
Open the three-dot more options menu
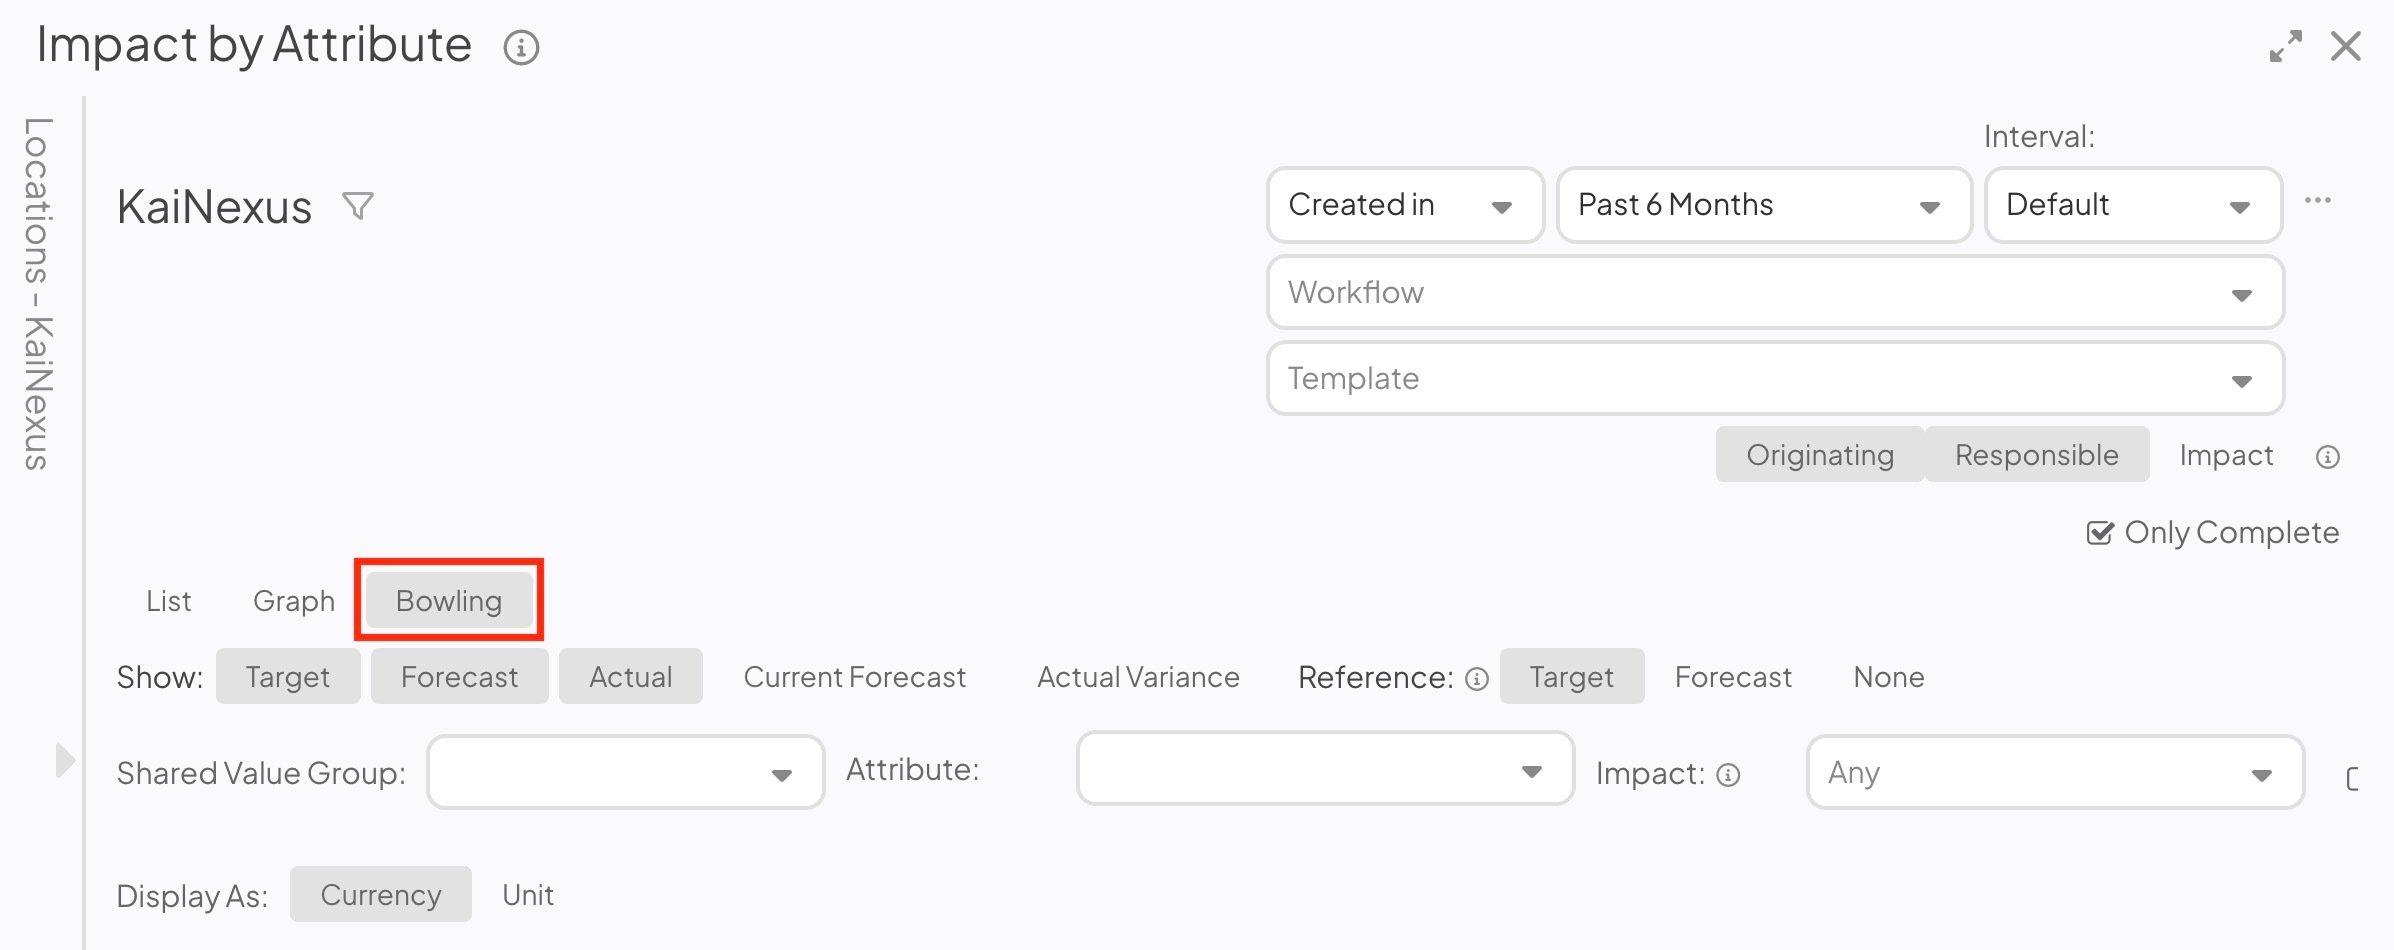[x=2317, y=201]
